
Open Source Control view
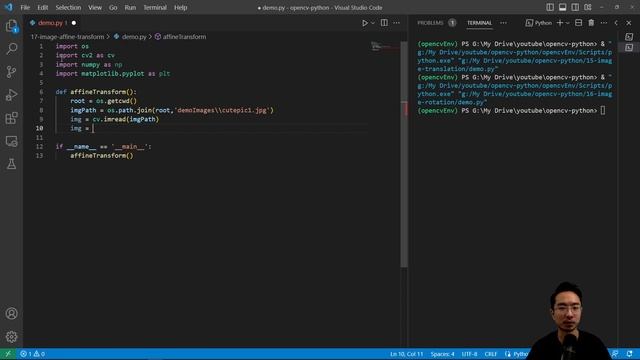click(11, 72)
